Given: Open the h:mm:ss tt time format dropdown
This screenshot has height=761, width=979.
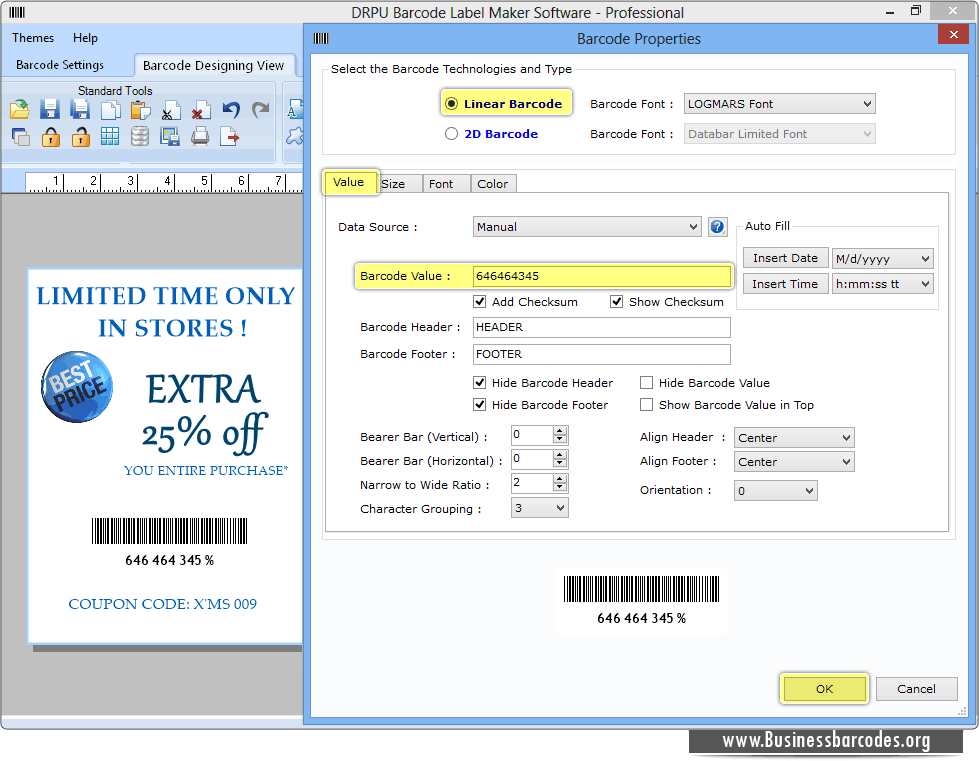Looking at the screenshot, I should coord(883,284).
